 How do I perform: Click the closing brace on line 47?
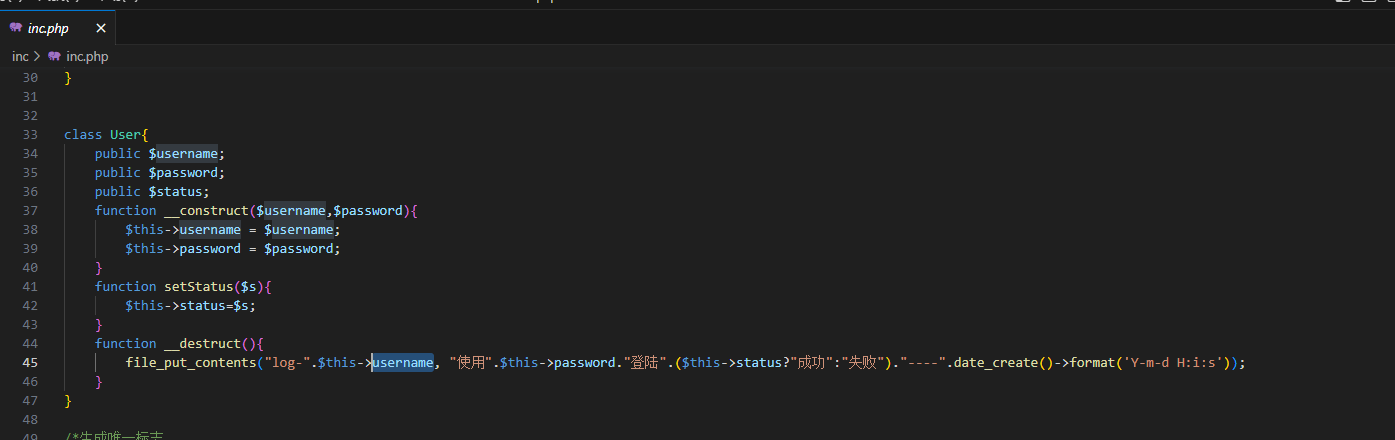pos(68,400)
